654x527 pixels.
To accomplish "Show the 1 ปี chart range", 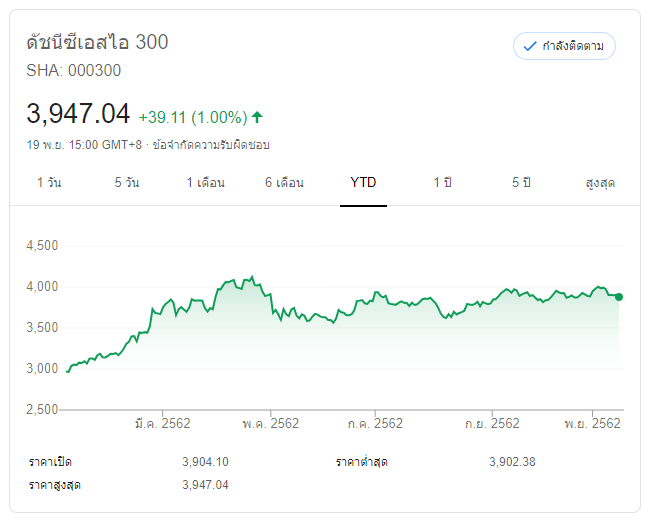I will 442,183.
